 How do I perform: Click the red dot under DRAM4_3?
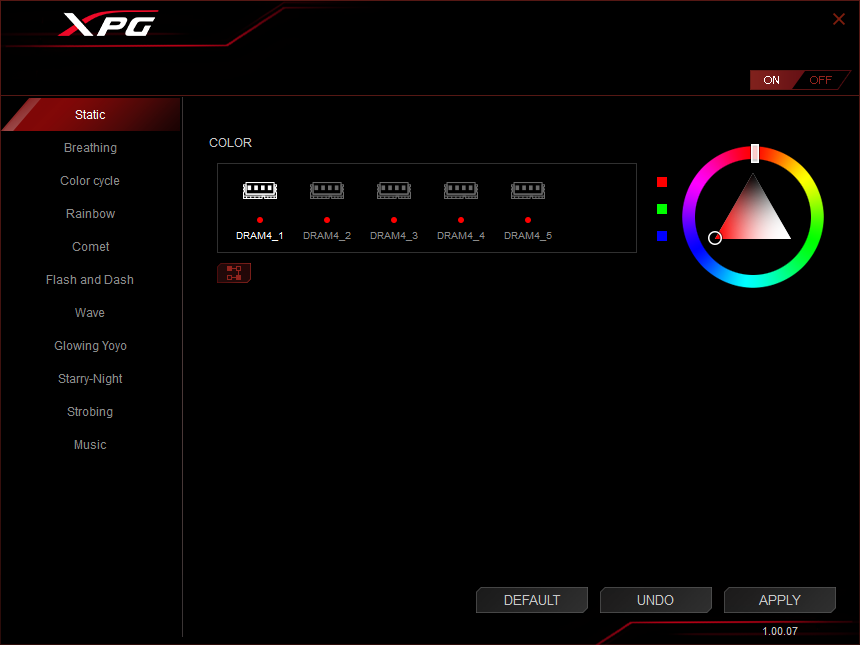[394, 220]
